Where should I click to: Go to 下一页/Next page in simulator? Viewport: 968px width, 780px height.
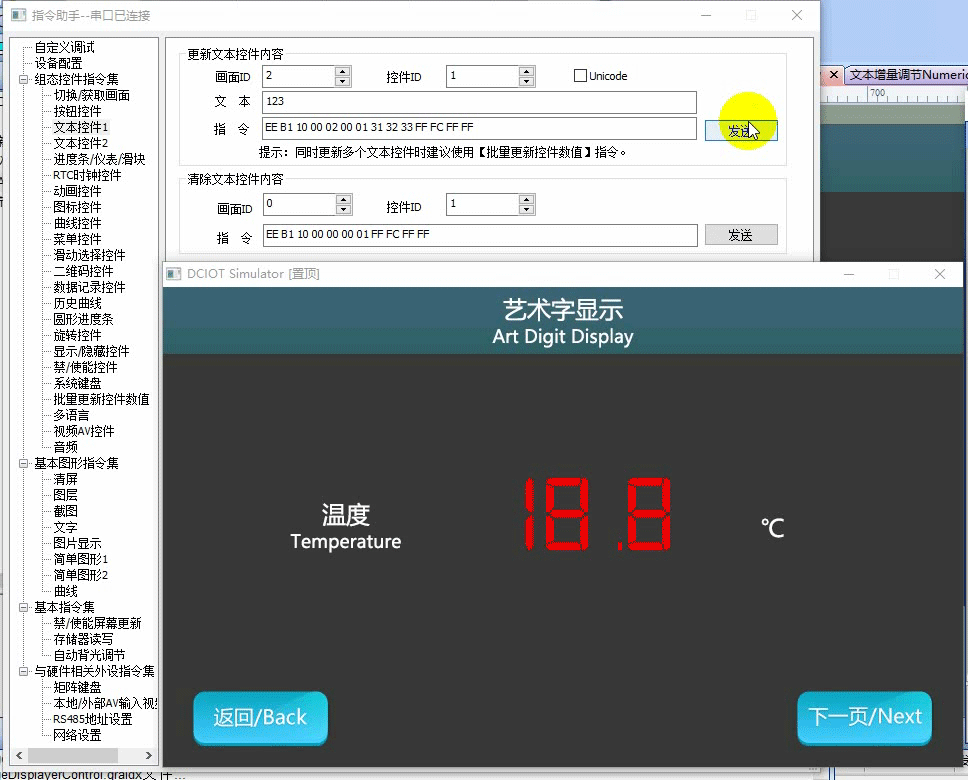point(864,718)
